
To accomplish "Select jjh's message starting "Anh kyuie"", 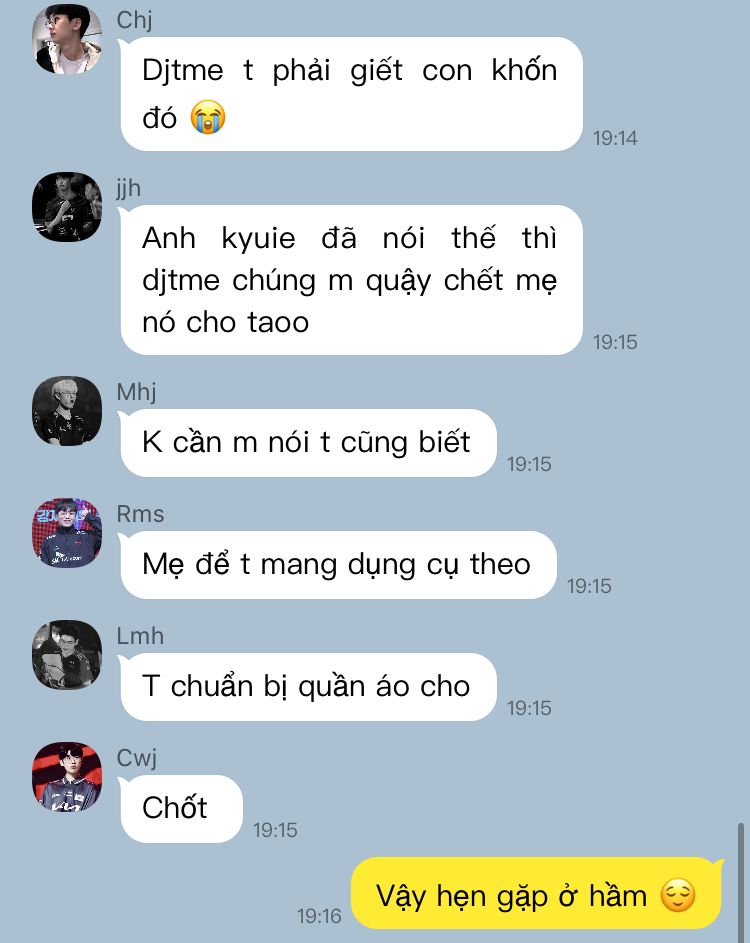I will point(351,280).
